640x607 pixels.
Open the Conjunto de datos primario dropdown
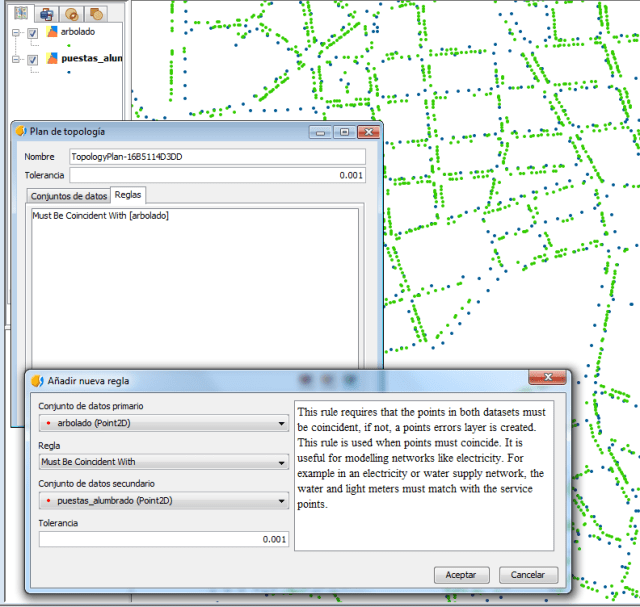(281, 424)
